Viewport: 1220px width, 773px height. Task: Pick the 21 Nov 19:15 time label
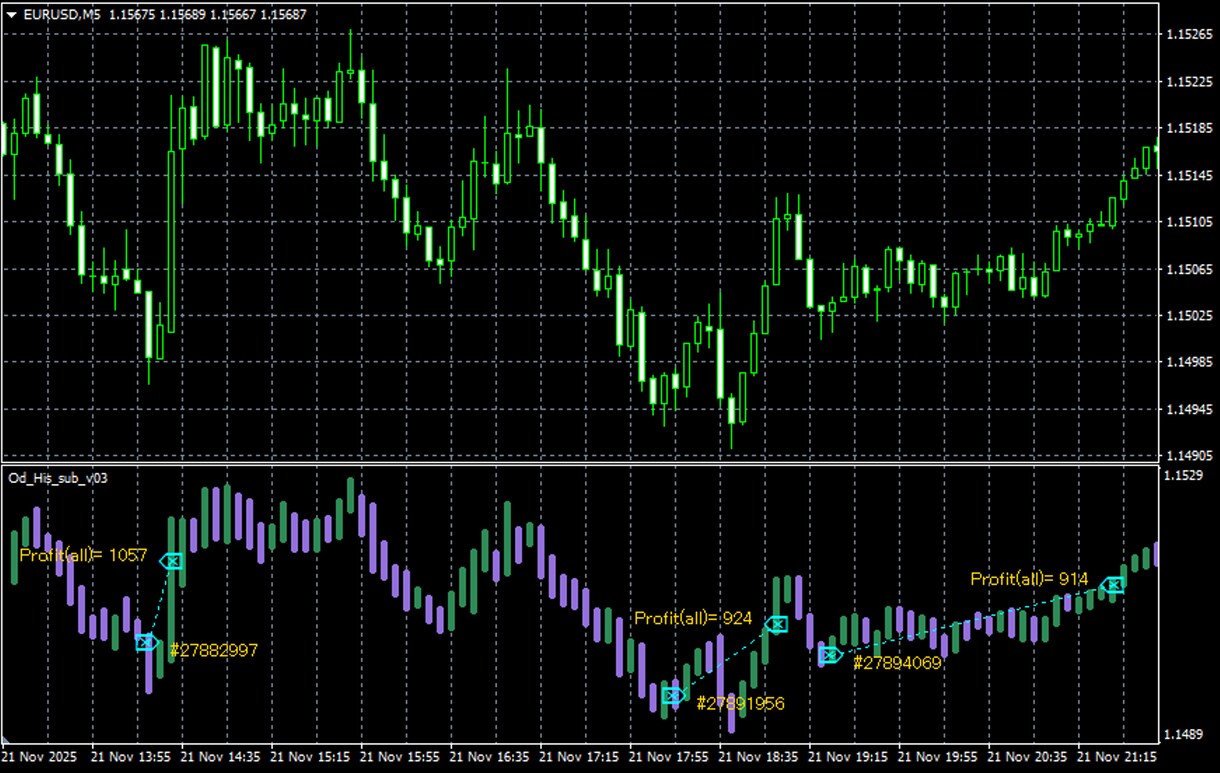coord(846,757)
